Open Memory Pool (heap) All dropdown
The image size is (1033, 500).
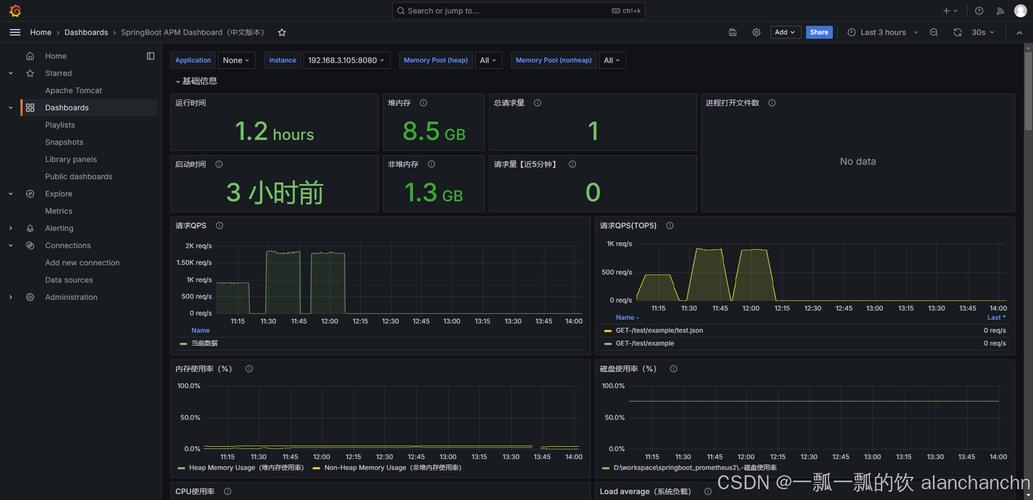pyautogui.click(x=488, y=60)
